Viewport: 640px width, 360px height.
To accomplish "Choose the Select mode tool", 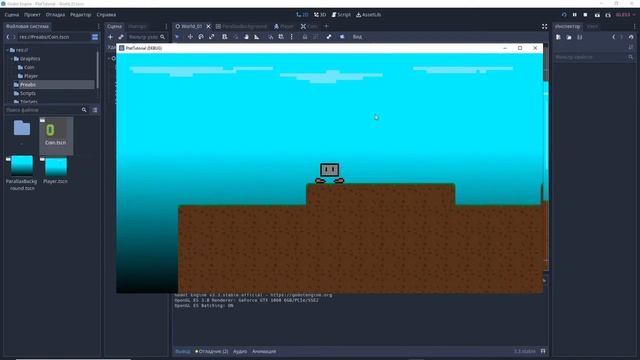I will click(x=177, y=37).
